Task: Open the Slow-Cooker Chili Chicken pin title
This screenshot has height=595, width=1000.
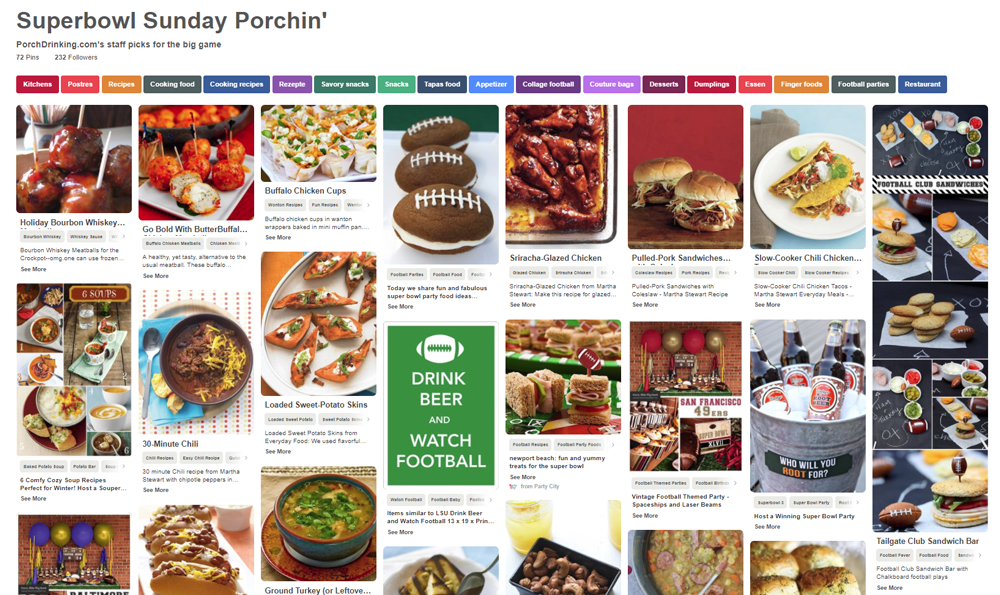Action: pyautogui.click(x=807, y=258)
